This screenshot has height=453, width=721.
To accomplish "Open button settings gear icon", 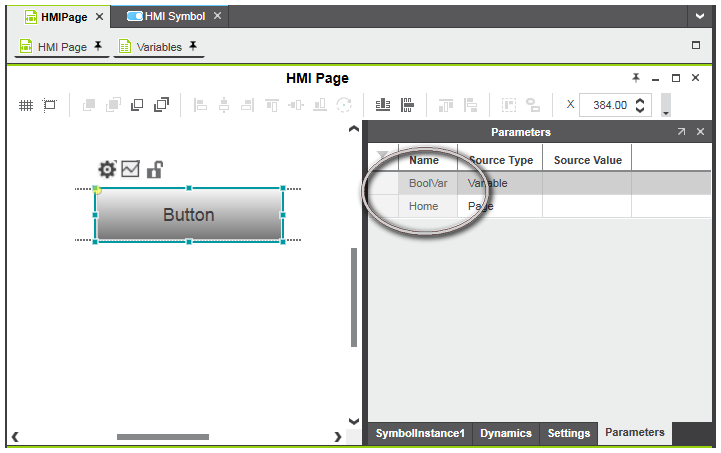I will coord(107,170).
